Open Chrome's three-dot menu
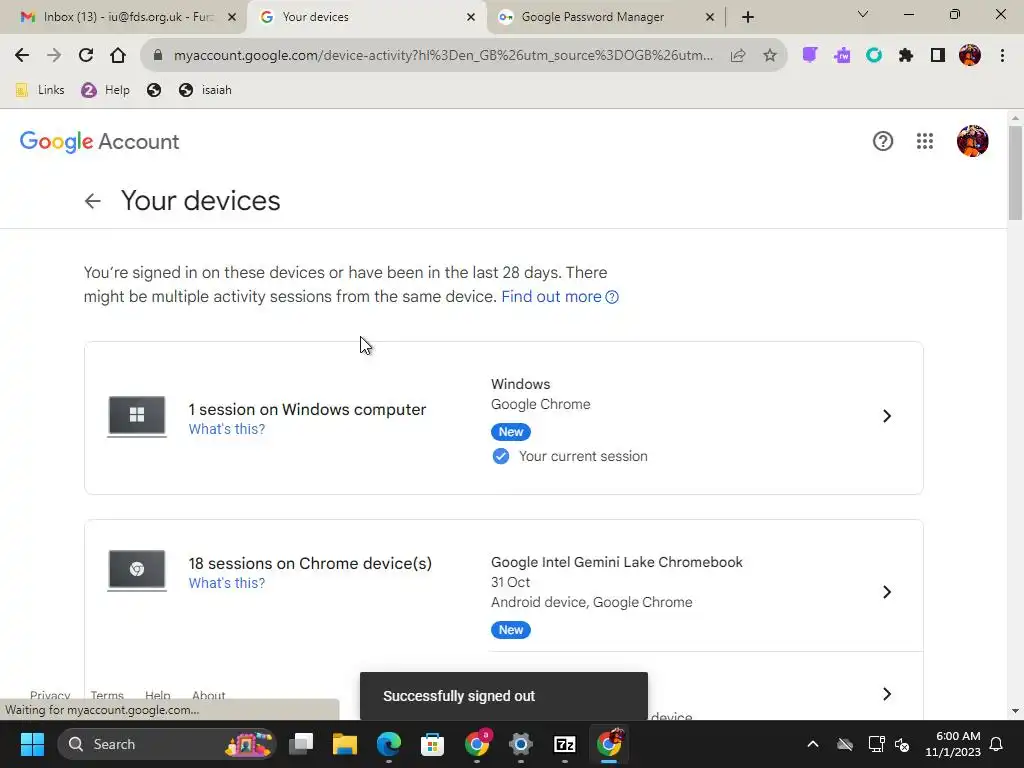The width and height of the screenshot is (1024, 768). 1002,56
